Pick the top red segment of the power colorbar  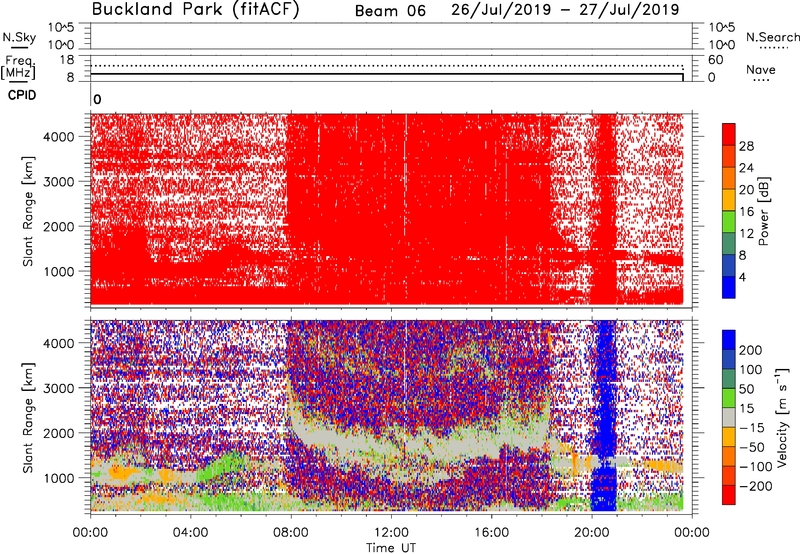tap(729, 134)
